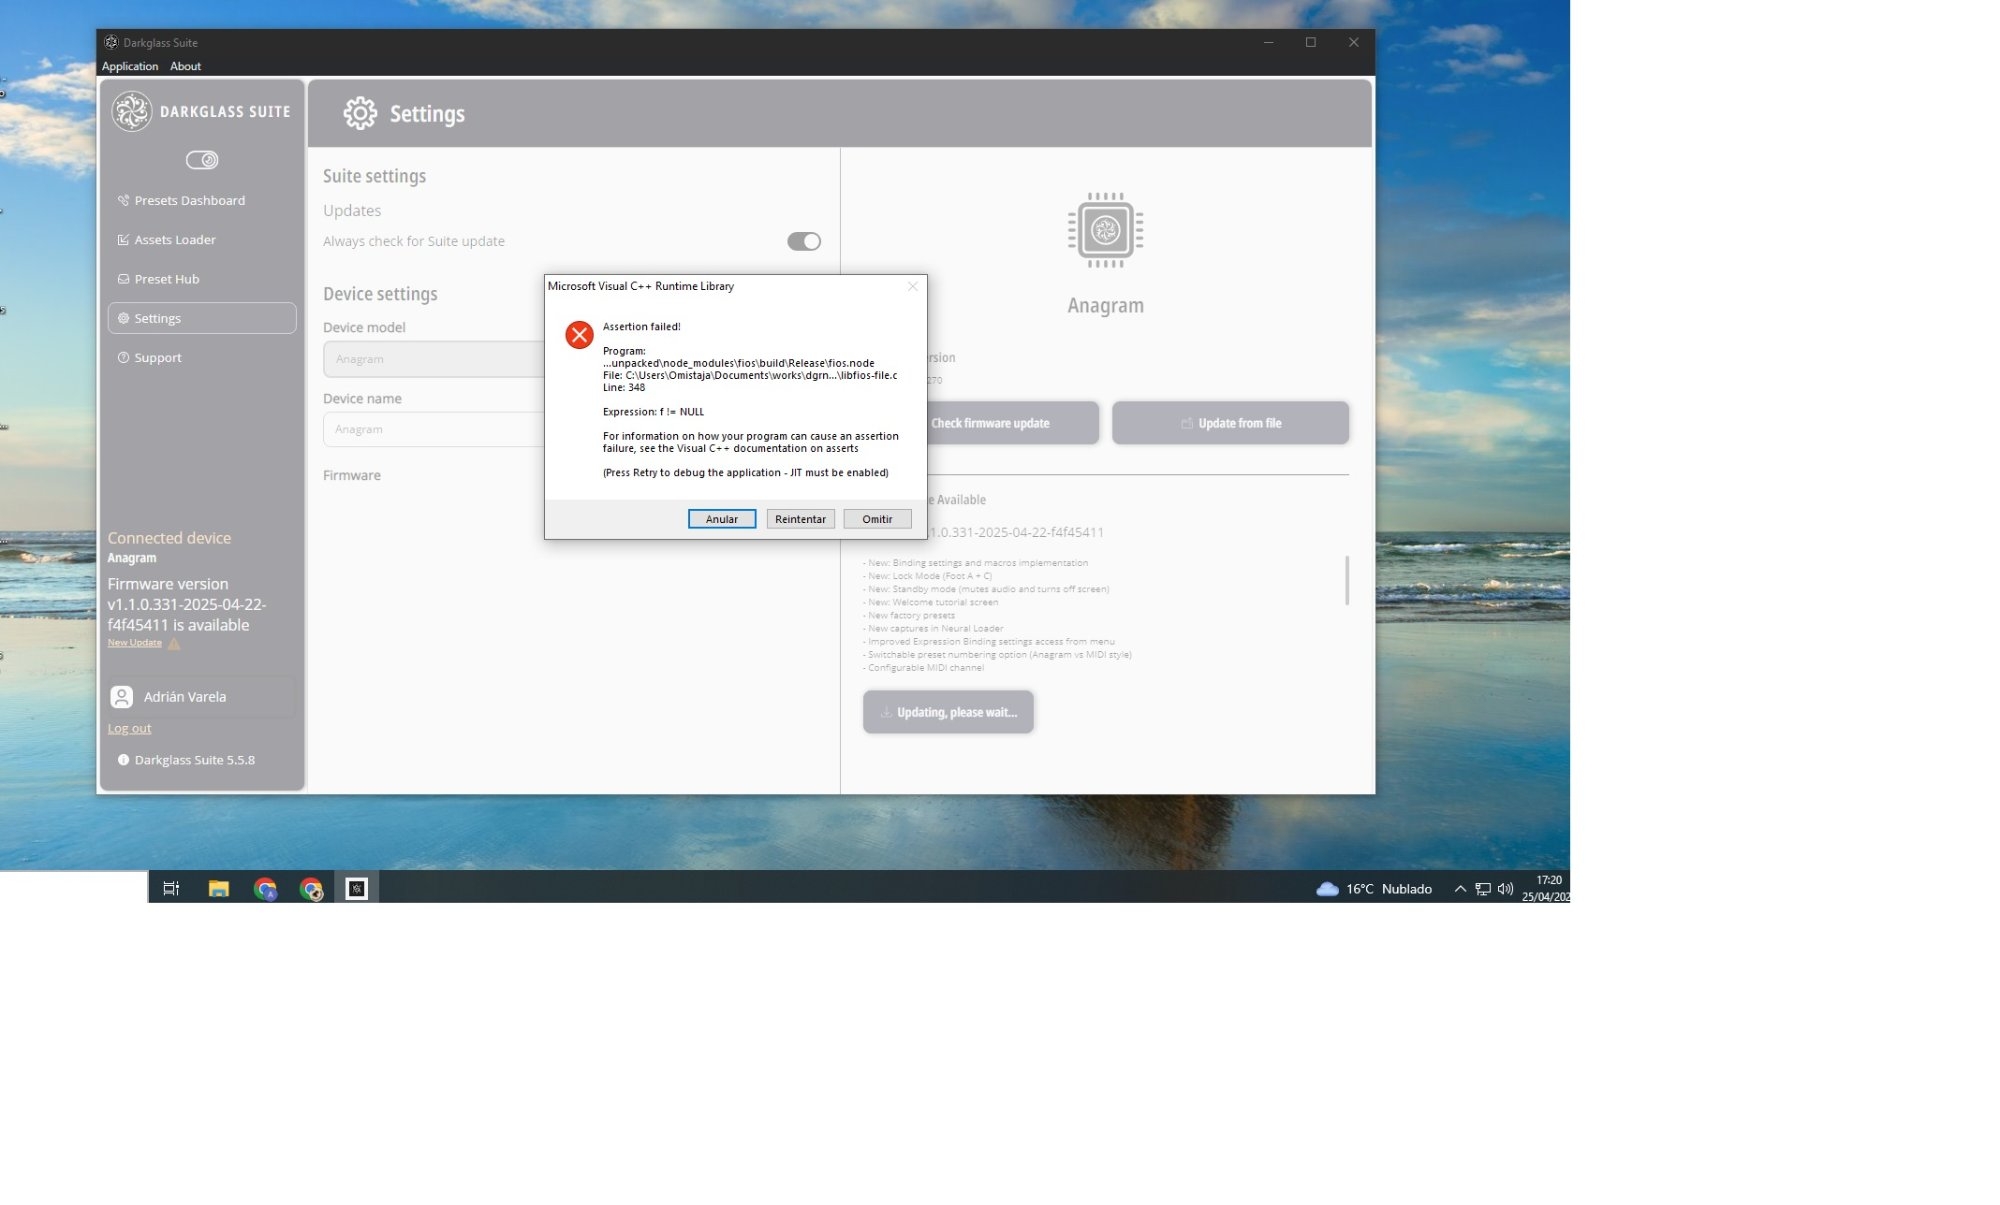Click Omitir to ignore the assertion

pos(877,519)
